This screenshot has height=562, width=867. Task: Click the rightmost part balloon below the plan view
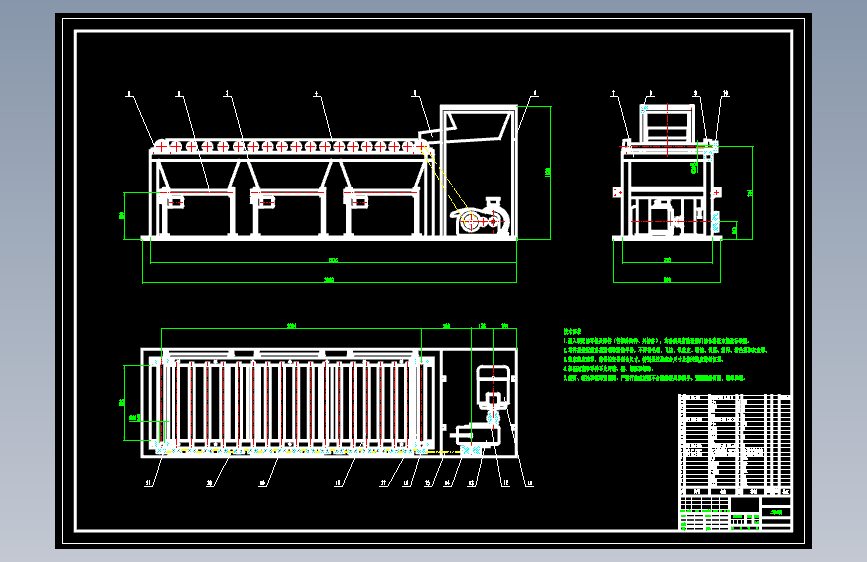(529, 484)
